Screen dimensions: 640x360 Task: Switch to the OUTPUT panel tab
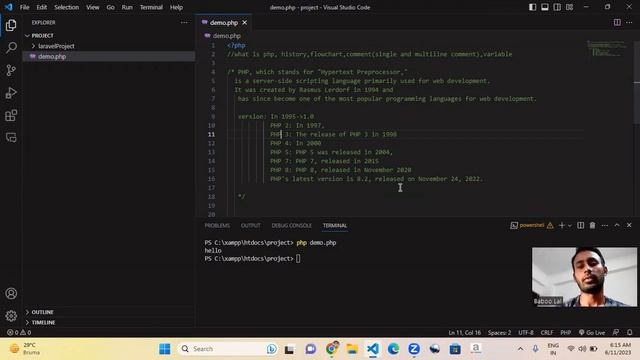[x=251, y=225]
